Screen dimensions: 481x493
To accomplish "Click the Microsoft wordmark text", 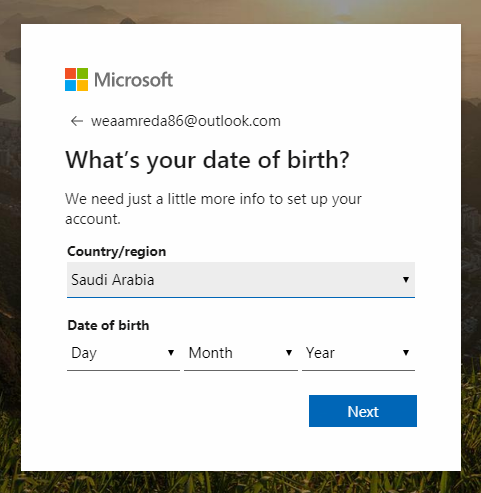I will tap(133, 80).
